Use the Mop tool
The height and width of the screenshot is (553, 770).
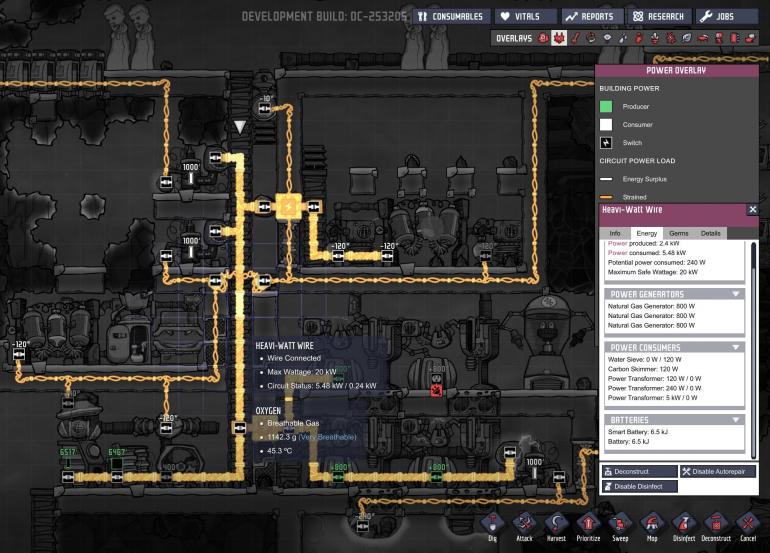(x=652, y=523)
